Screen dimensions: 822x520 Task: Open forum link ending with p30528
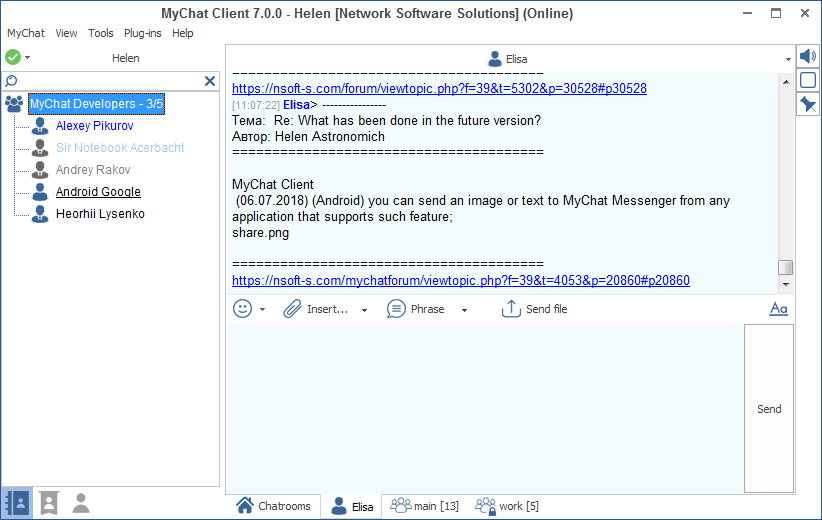(439, 88)
